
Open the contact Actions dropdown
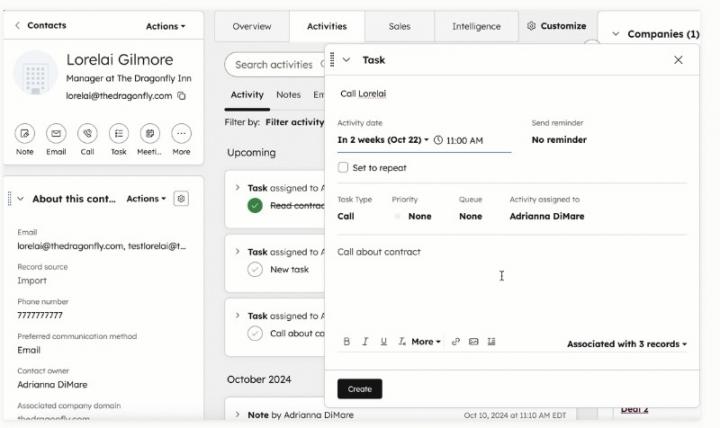pyautogui.click(x=166, y=26)
